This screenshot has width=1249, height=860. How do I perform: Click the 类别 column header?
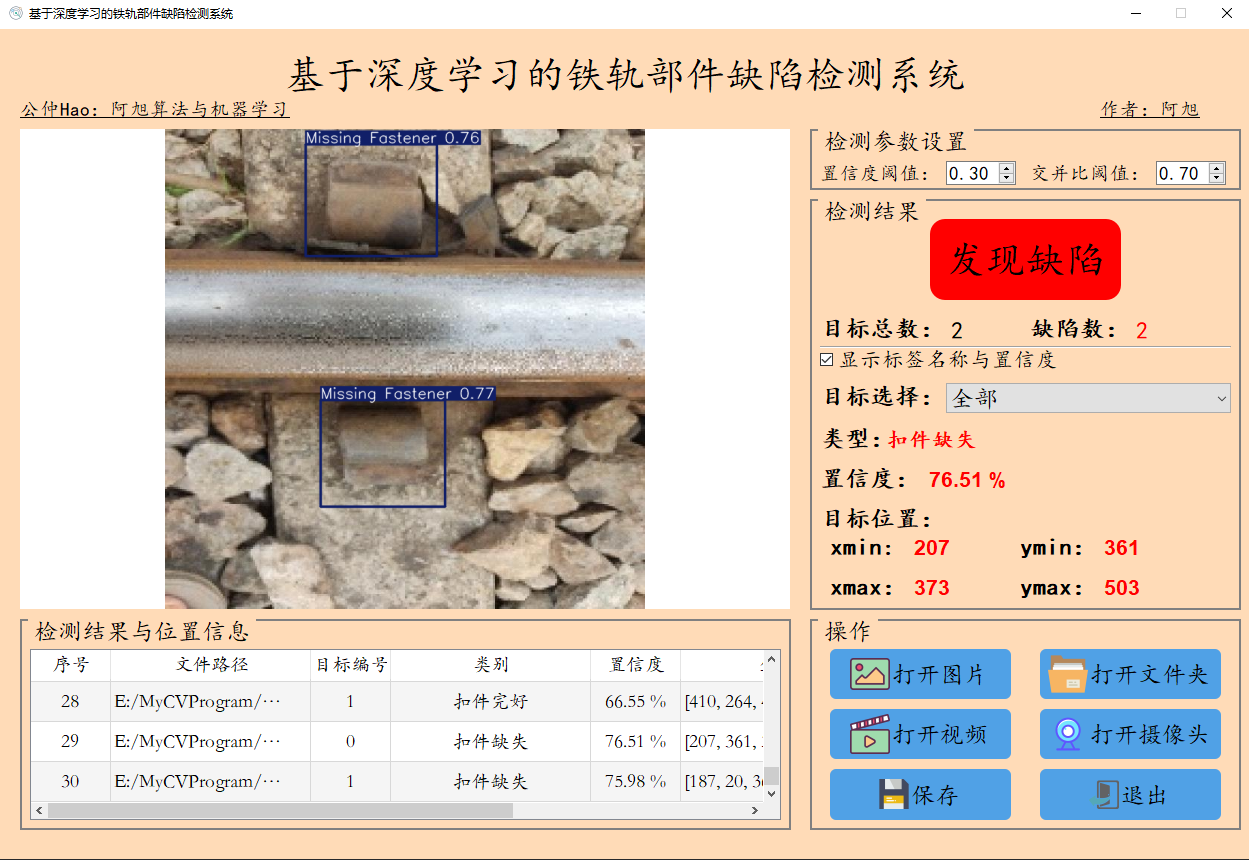tap(491, 665)
